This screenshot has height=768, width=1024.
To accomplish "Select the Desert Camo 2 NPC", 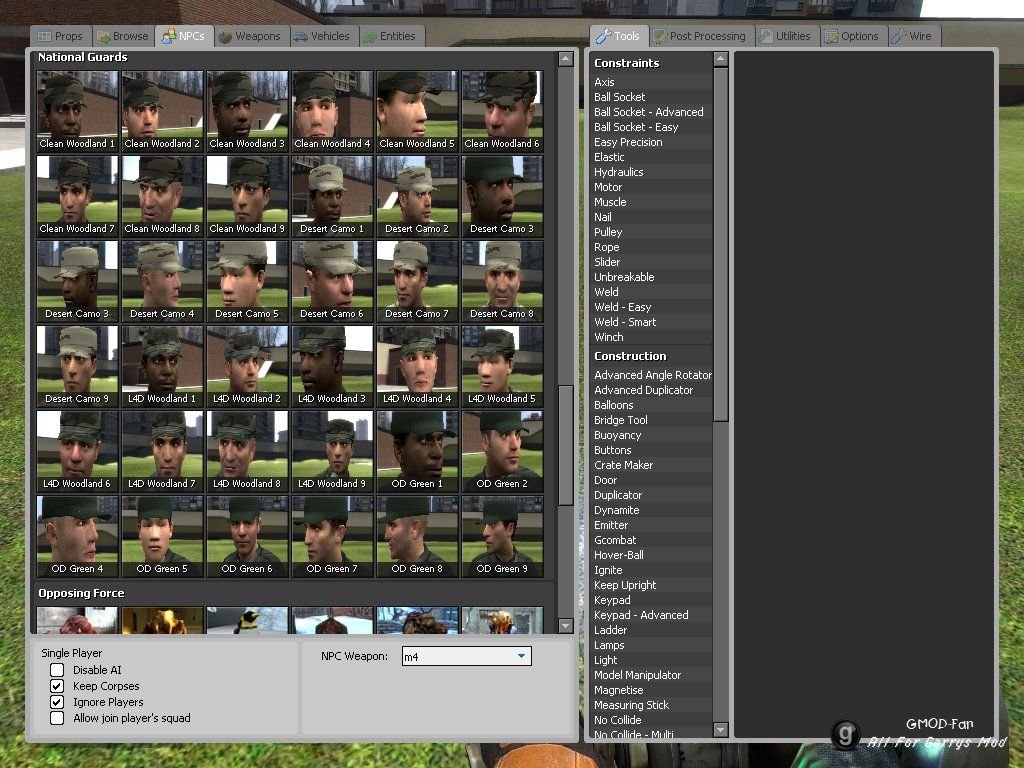I will [417, 196].
